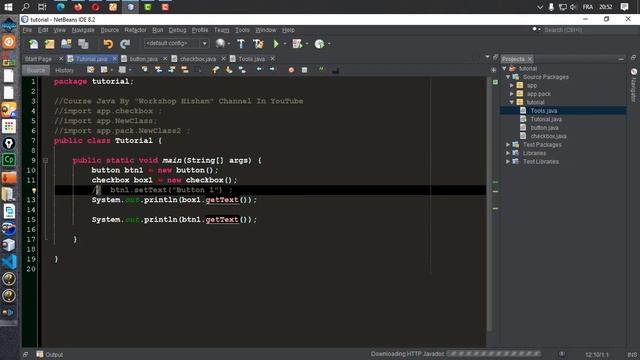Switch to the button.java tab
This screenshot has height=360, width=640.
[x=143, y=59]
